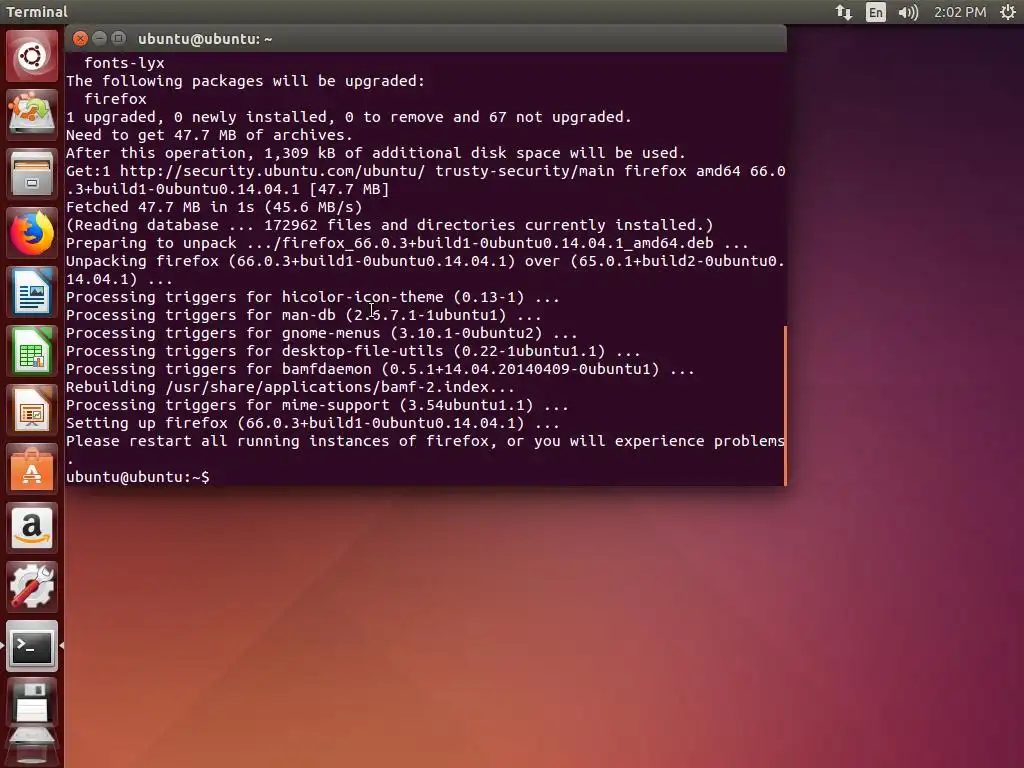Maximize the ubuntu@ubuntu terminal window
Screen dimensions: 1024x768
(x=118, y=39)
